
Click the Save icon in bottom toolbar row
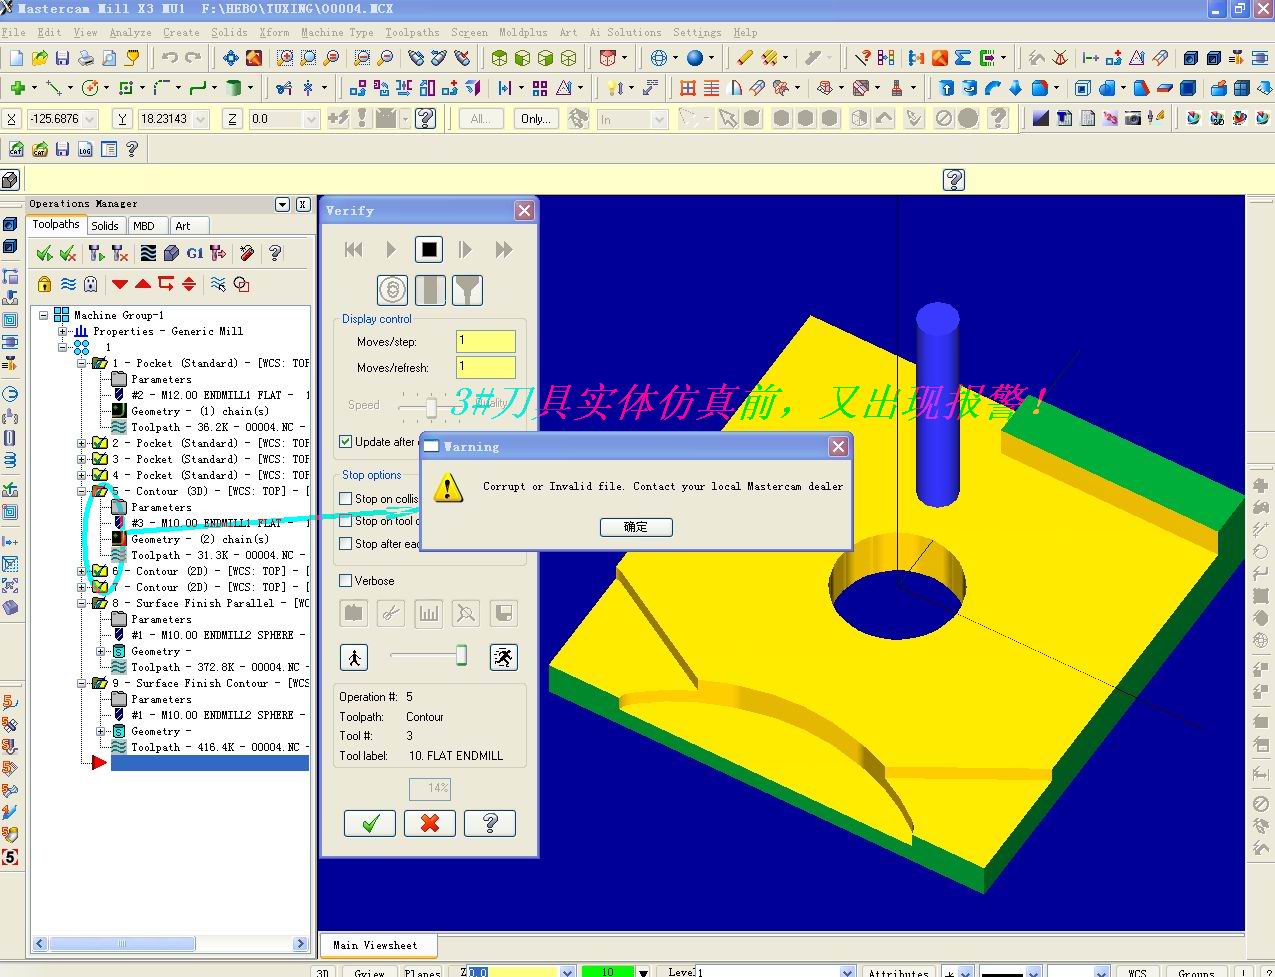(x=62, y=149)
